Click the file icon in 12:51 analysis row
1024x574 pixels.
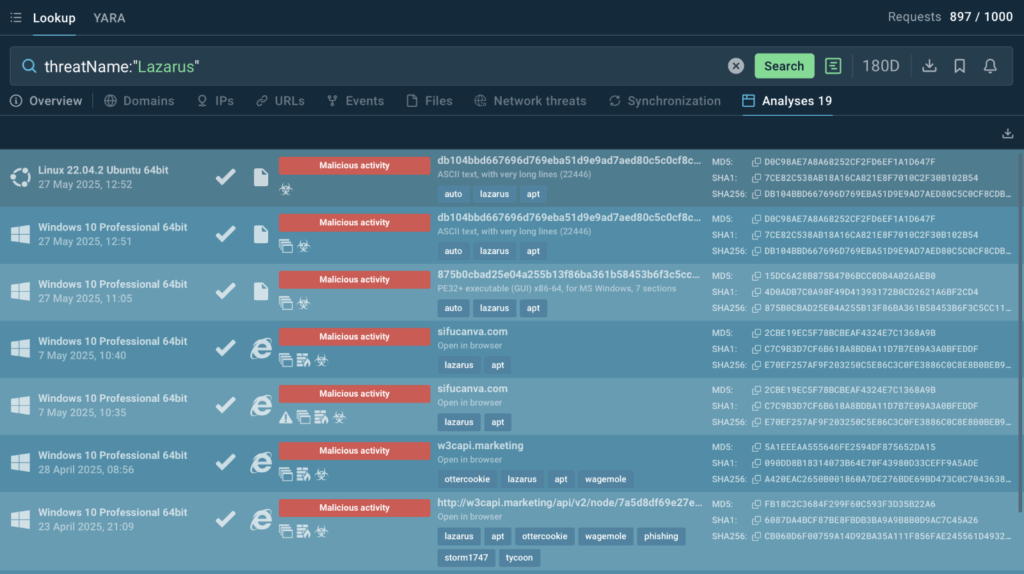pyautogui.click(x=261, y=234)
